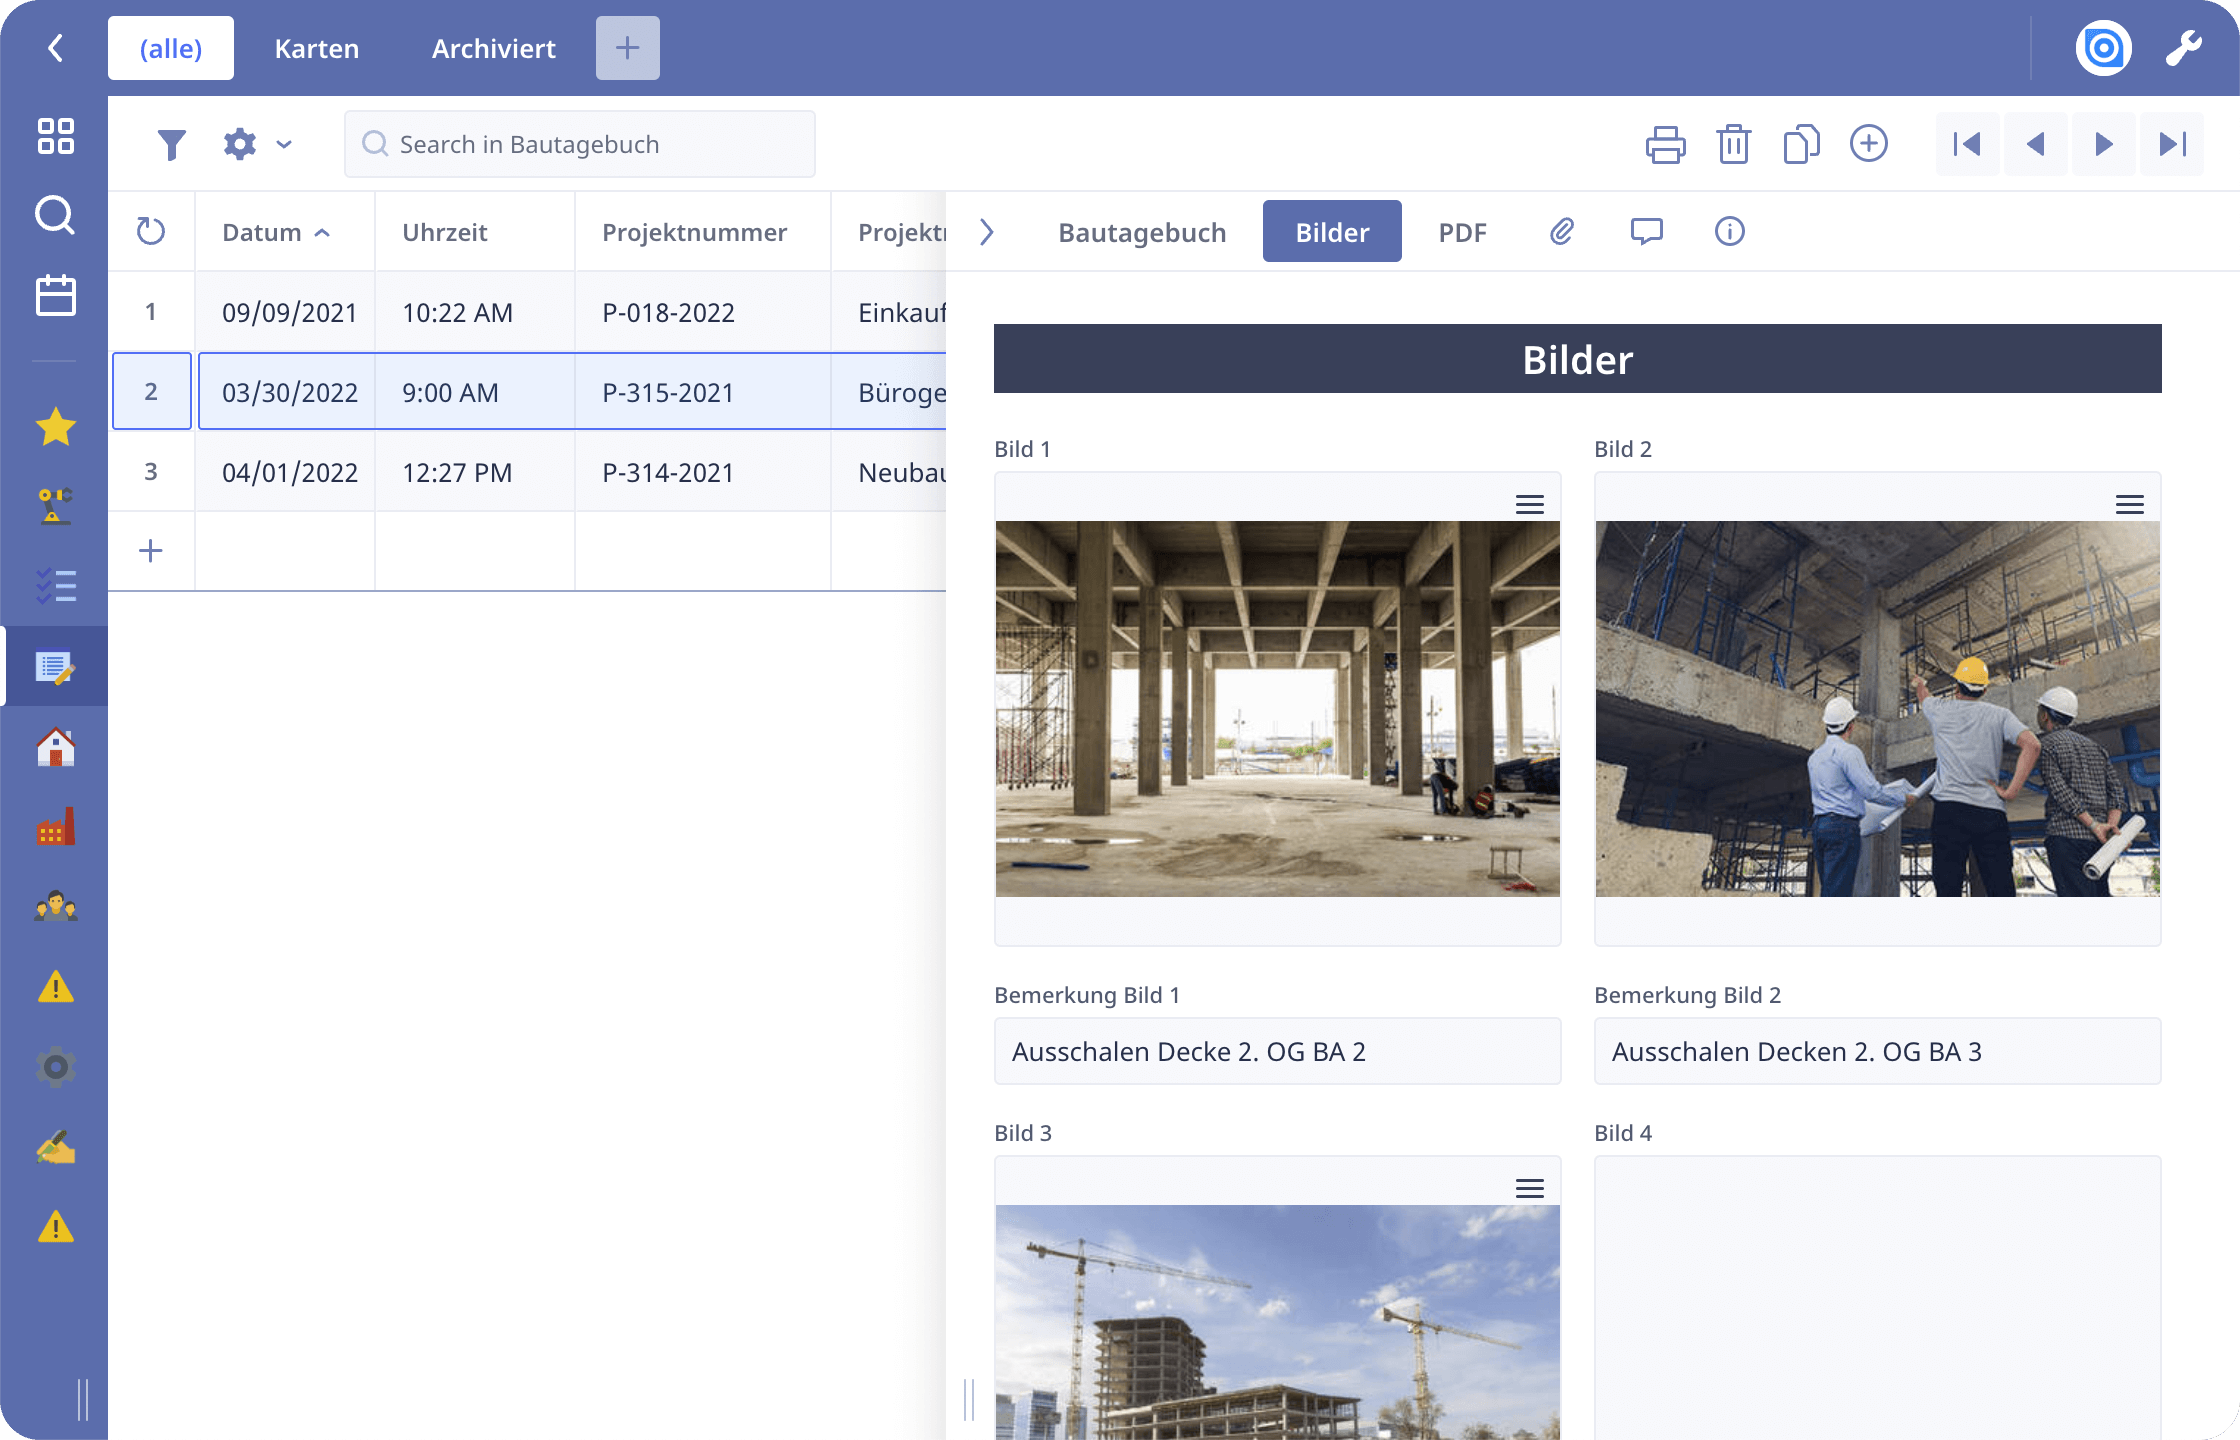Open Bild 2 hamburger menu

2130,504
